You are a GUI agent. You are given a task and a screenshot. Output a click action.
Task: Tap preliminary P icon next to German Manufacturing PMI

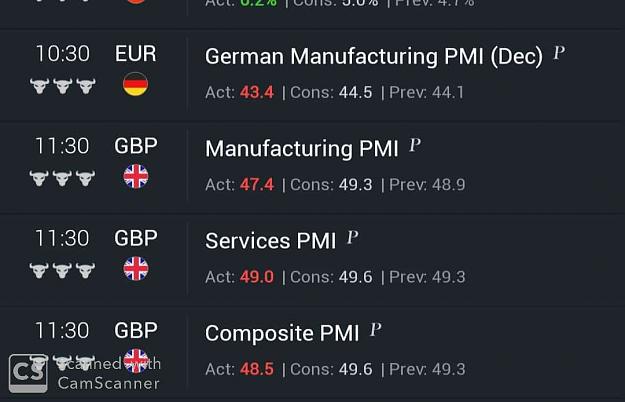point(559,53)
